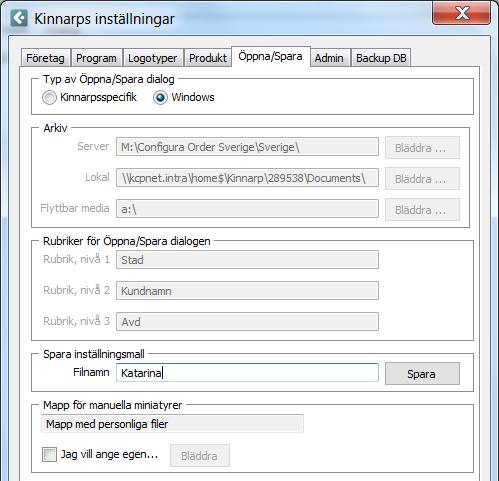Click the Kinnarps app icon in title bar
499x481 pixels.
(x=19, y=18)
